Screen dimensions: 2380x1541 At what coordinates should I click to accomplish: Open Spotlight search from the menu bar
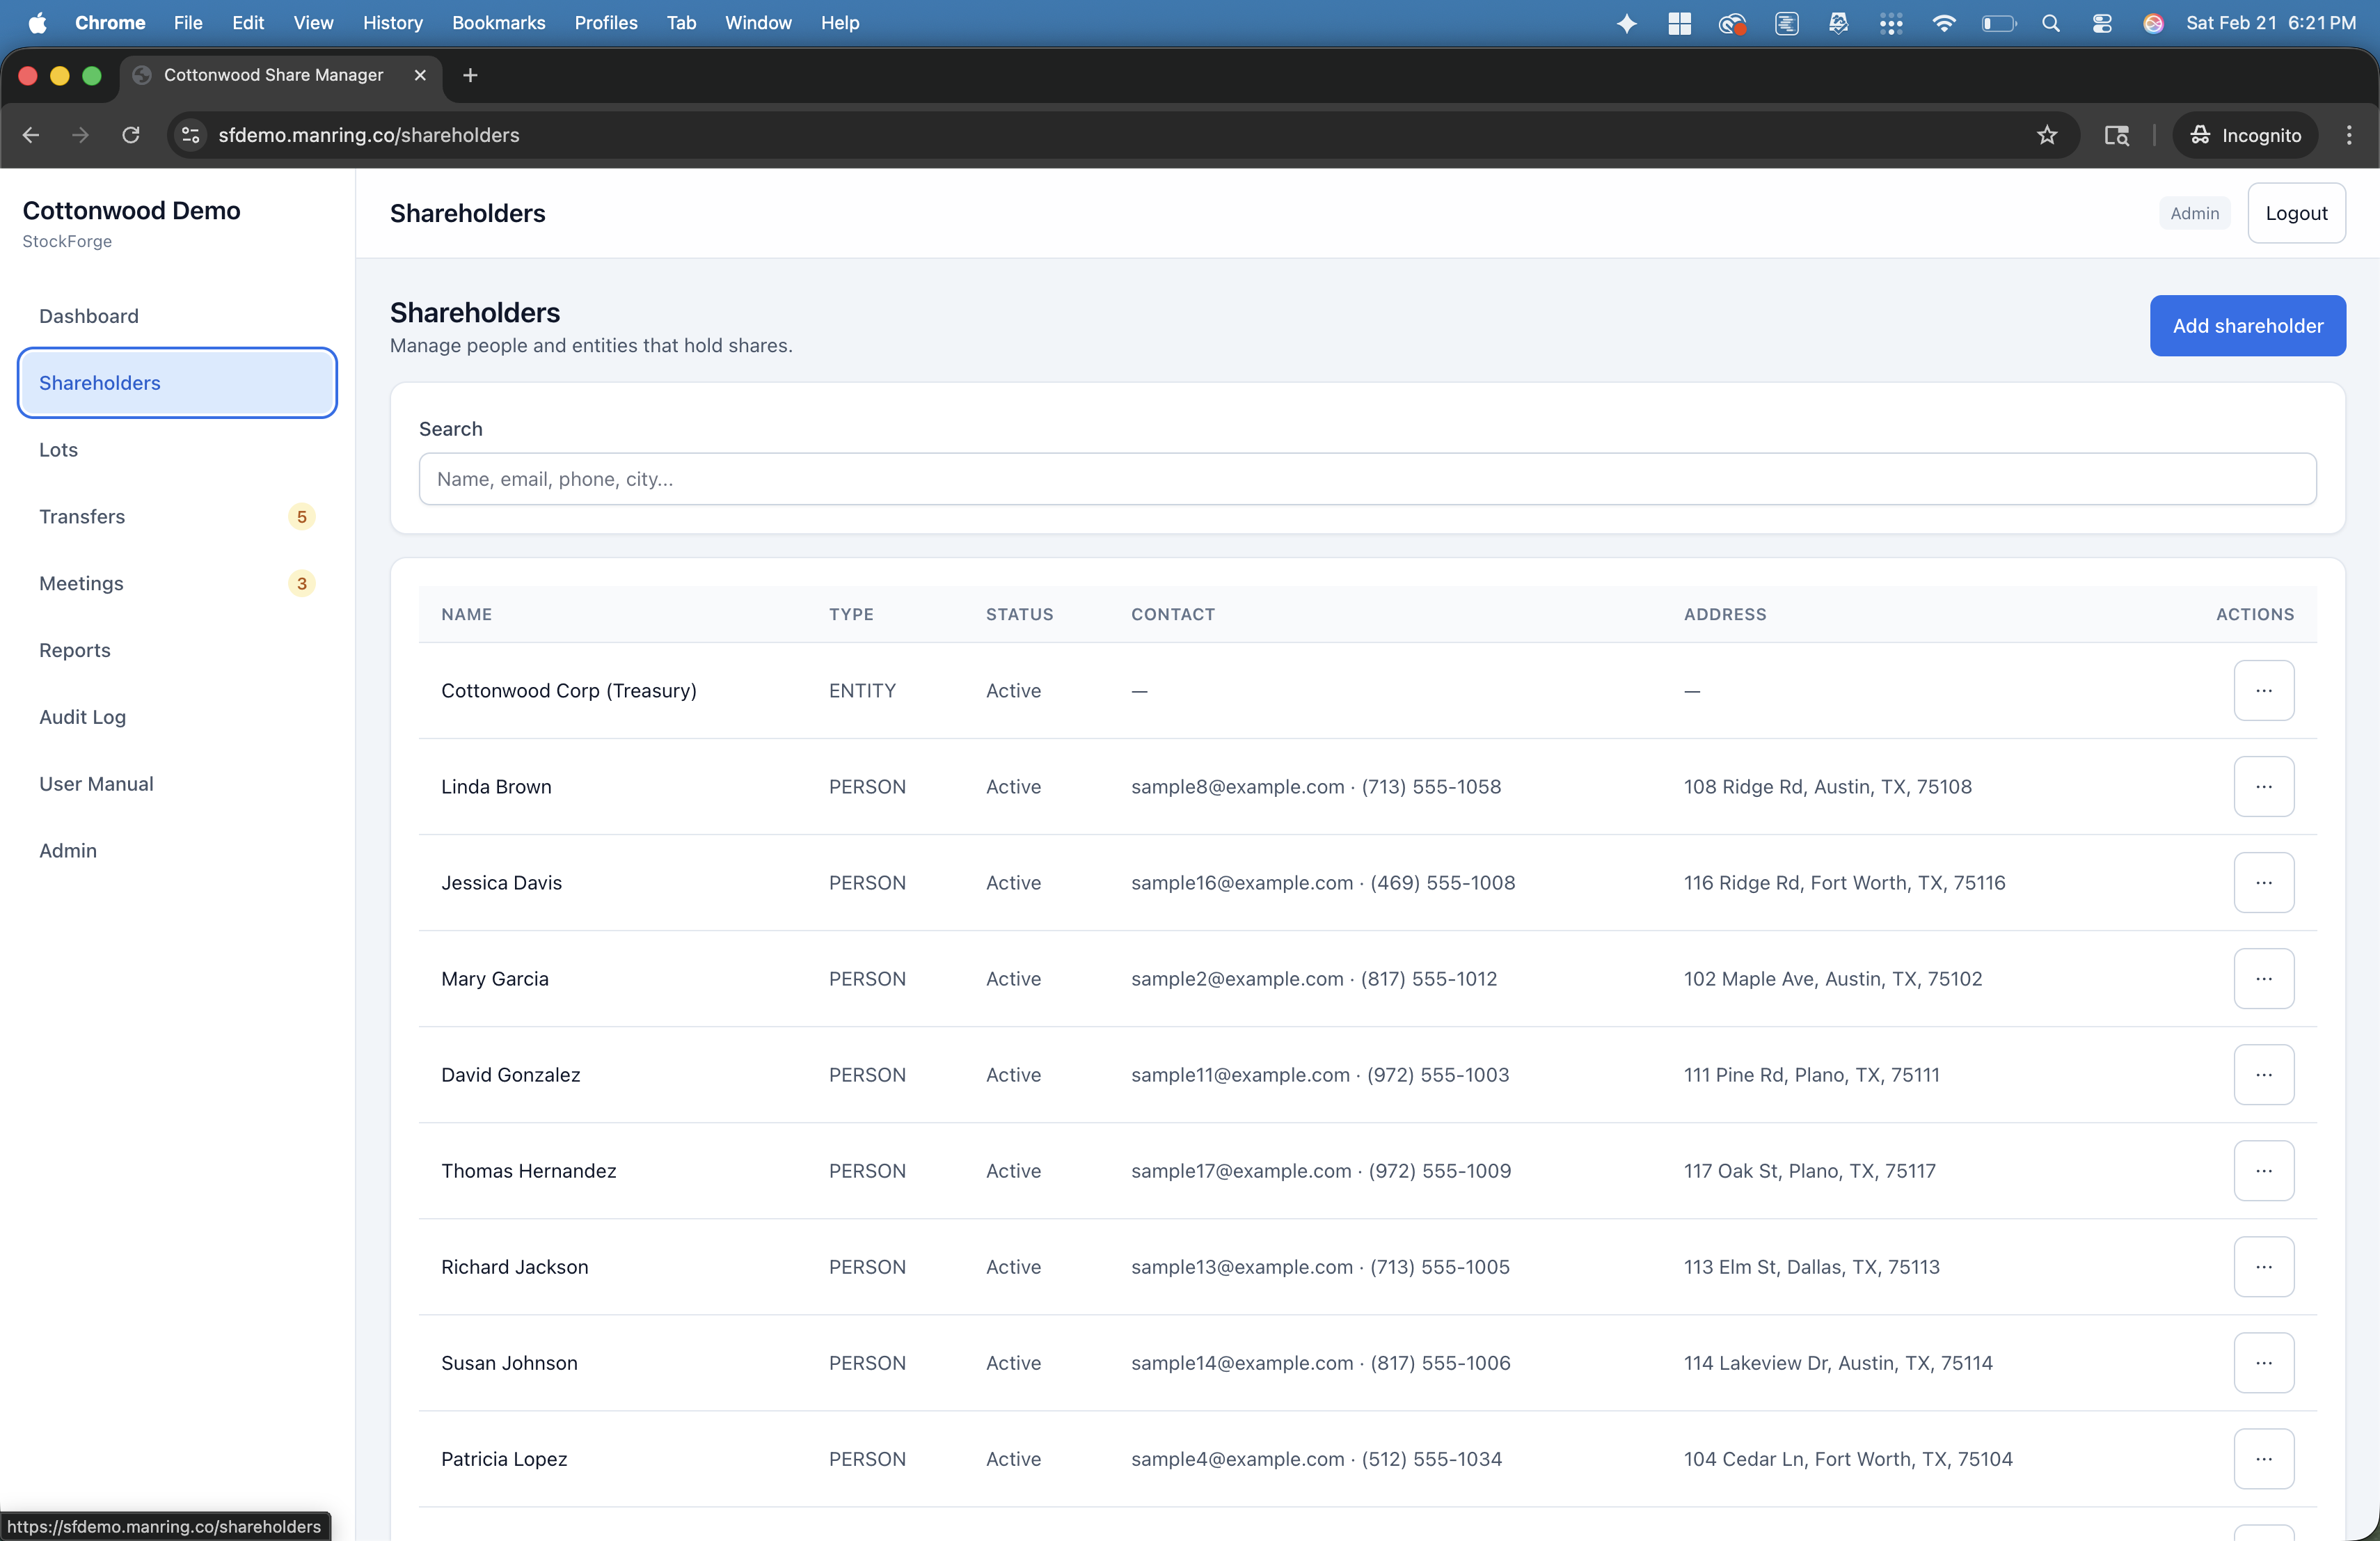[x=2051, y=22]
